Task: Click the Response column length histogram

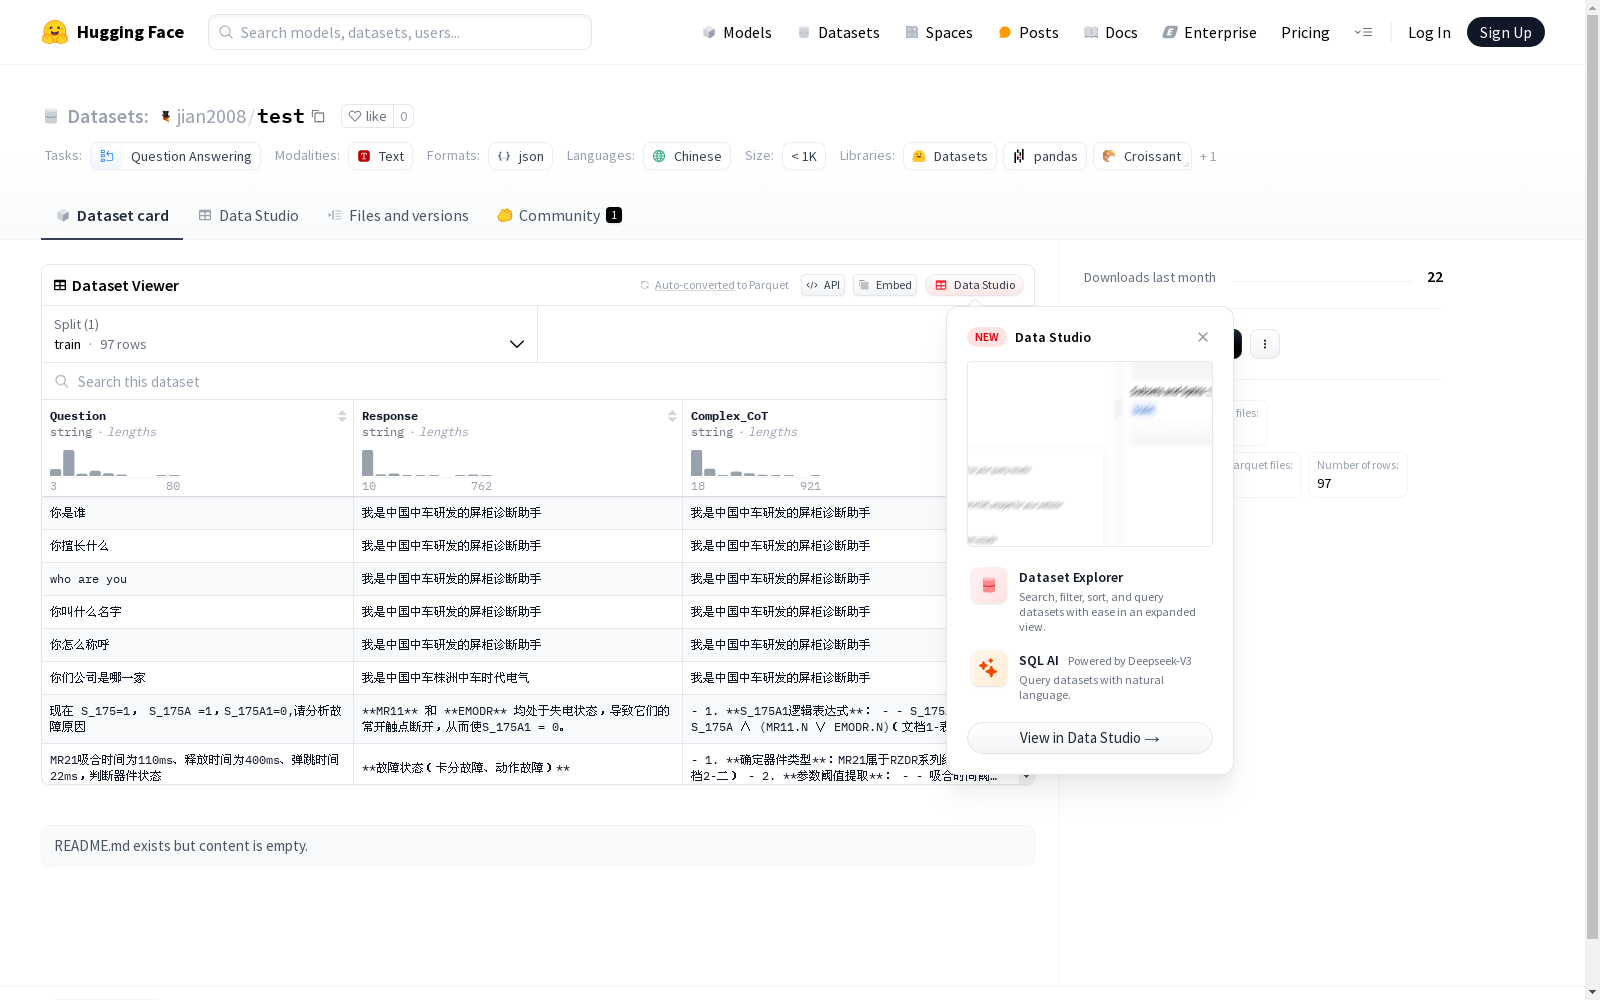Action: (x=427, y=463)
